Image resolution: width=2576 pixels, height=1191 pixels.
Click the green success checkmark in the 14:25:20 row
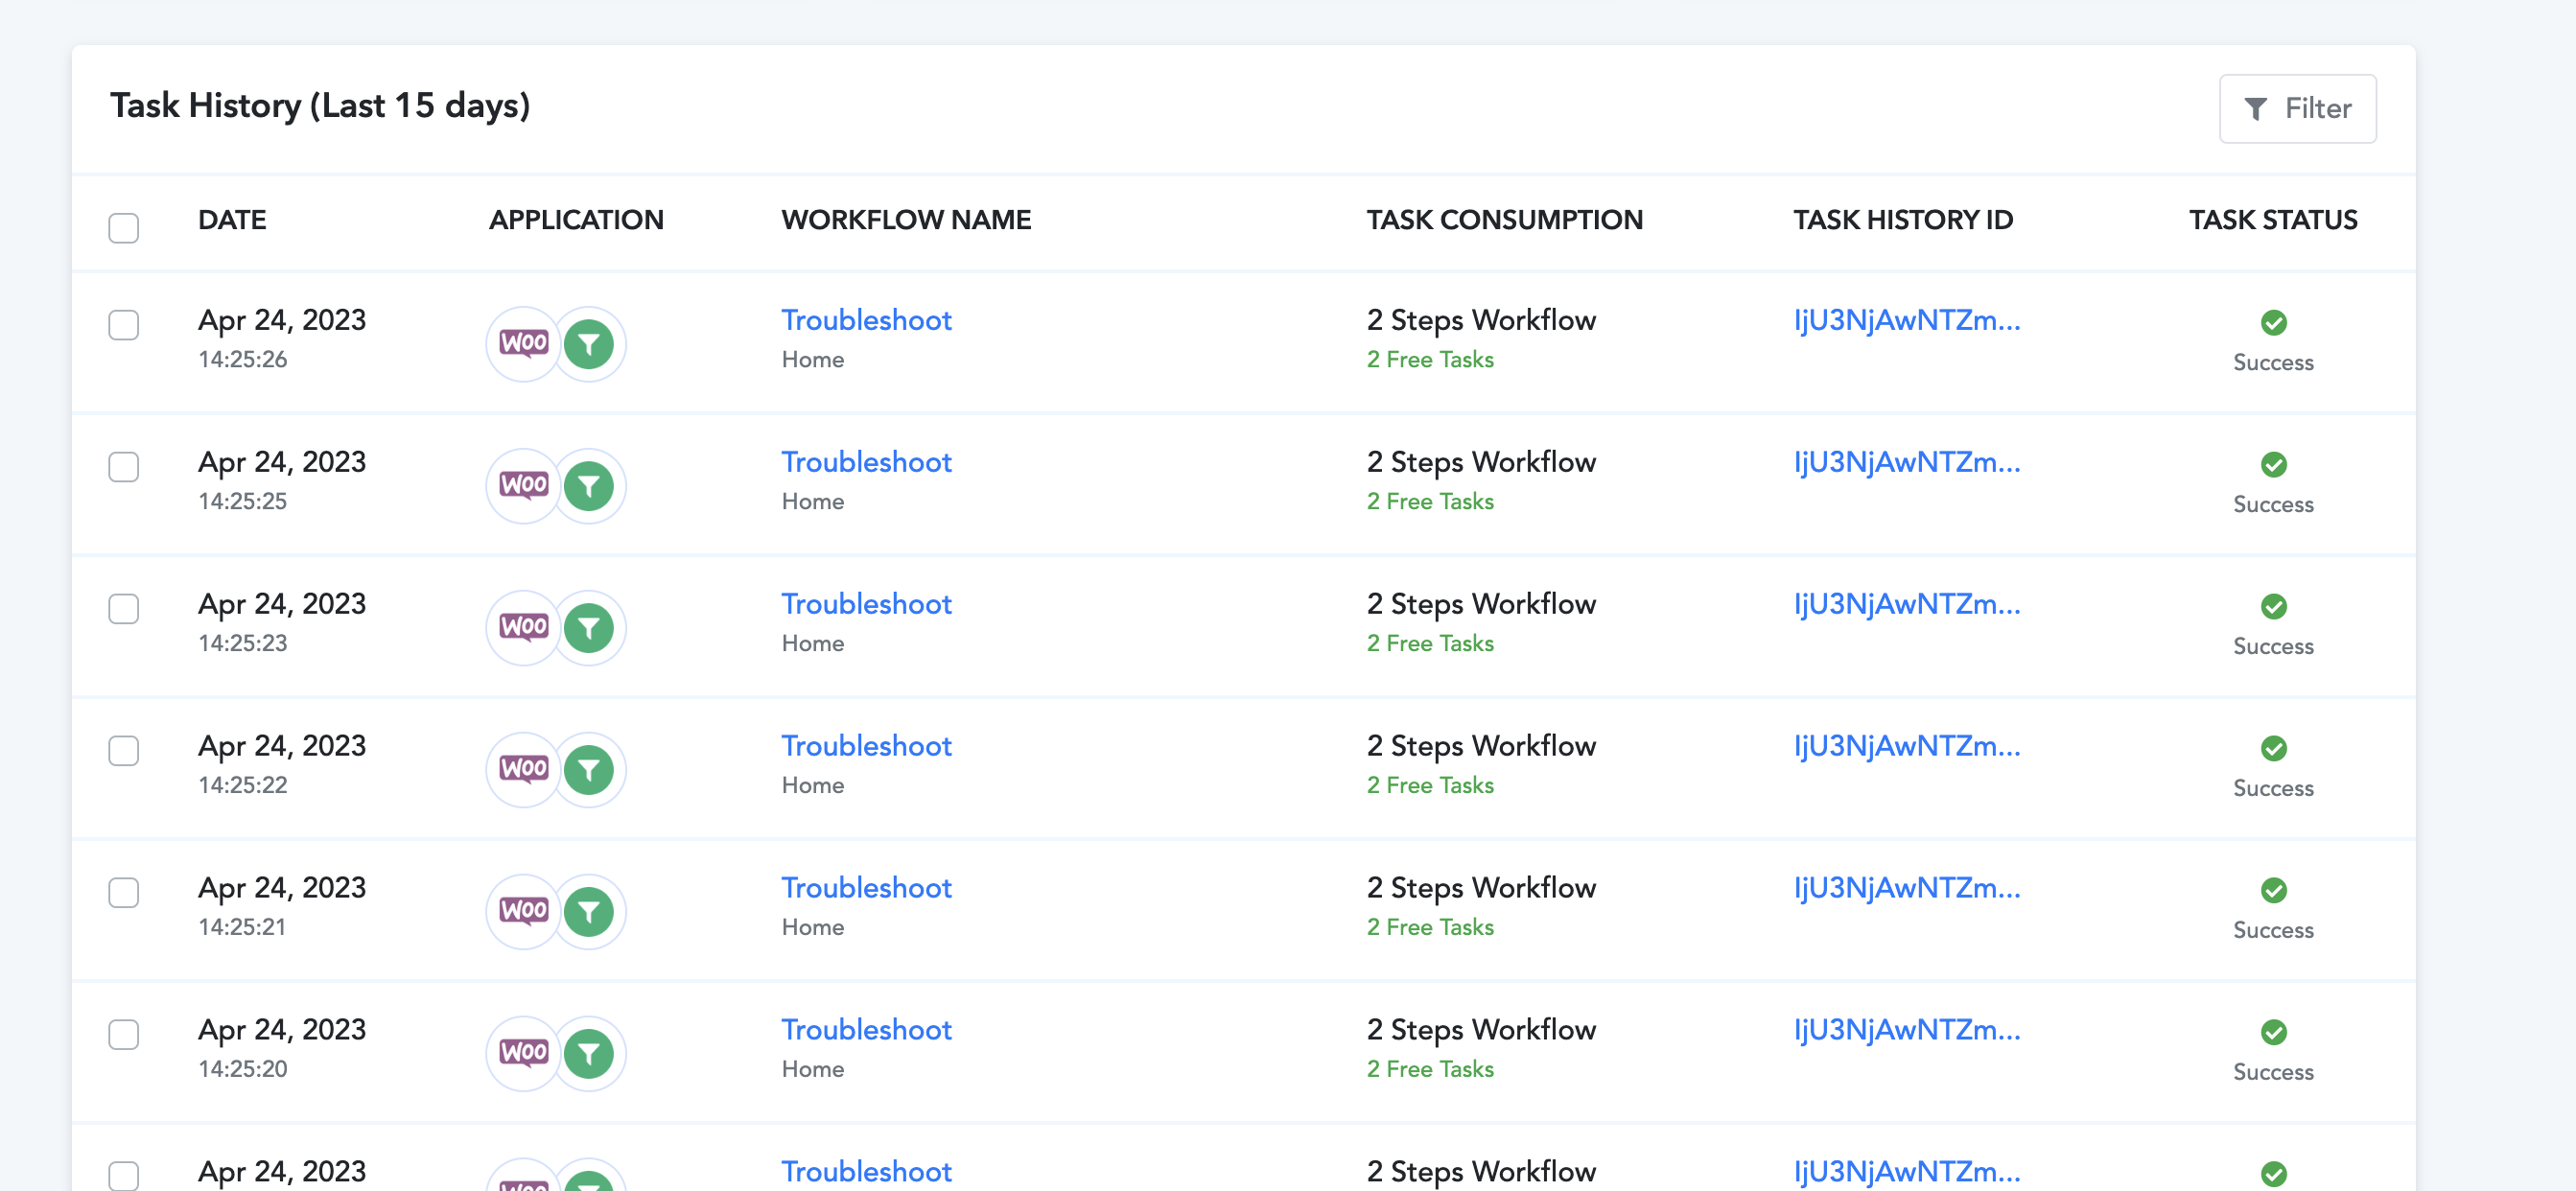2273,1032
